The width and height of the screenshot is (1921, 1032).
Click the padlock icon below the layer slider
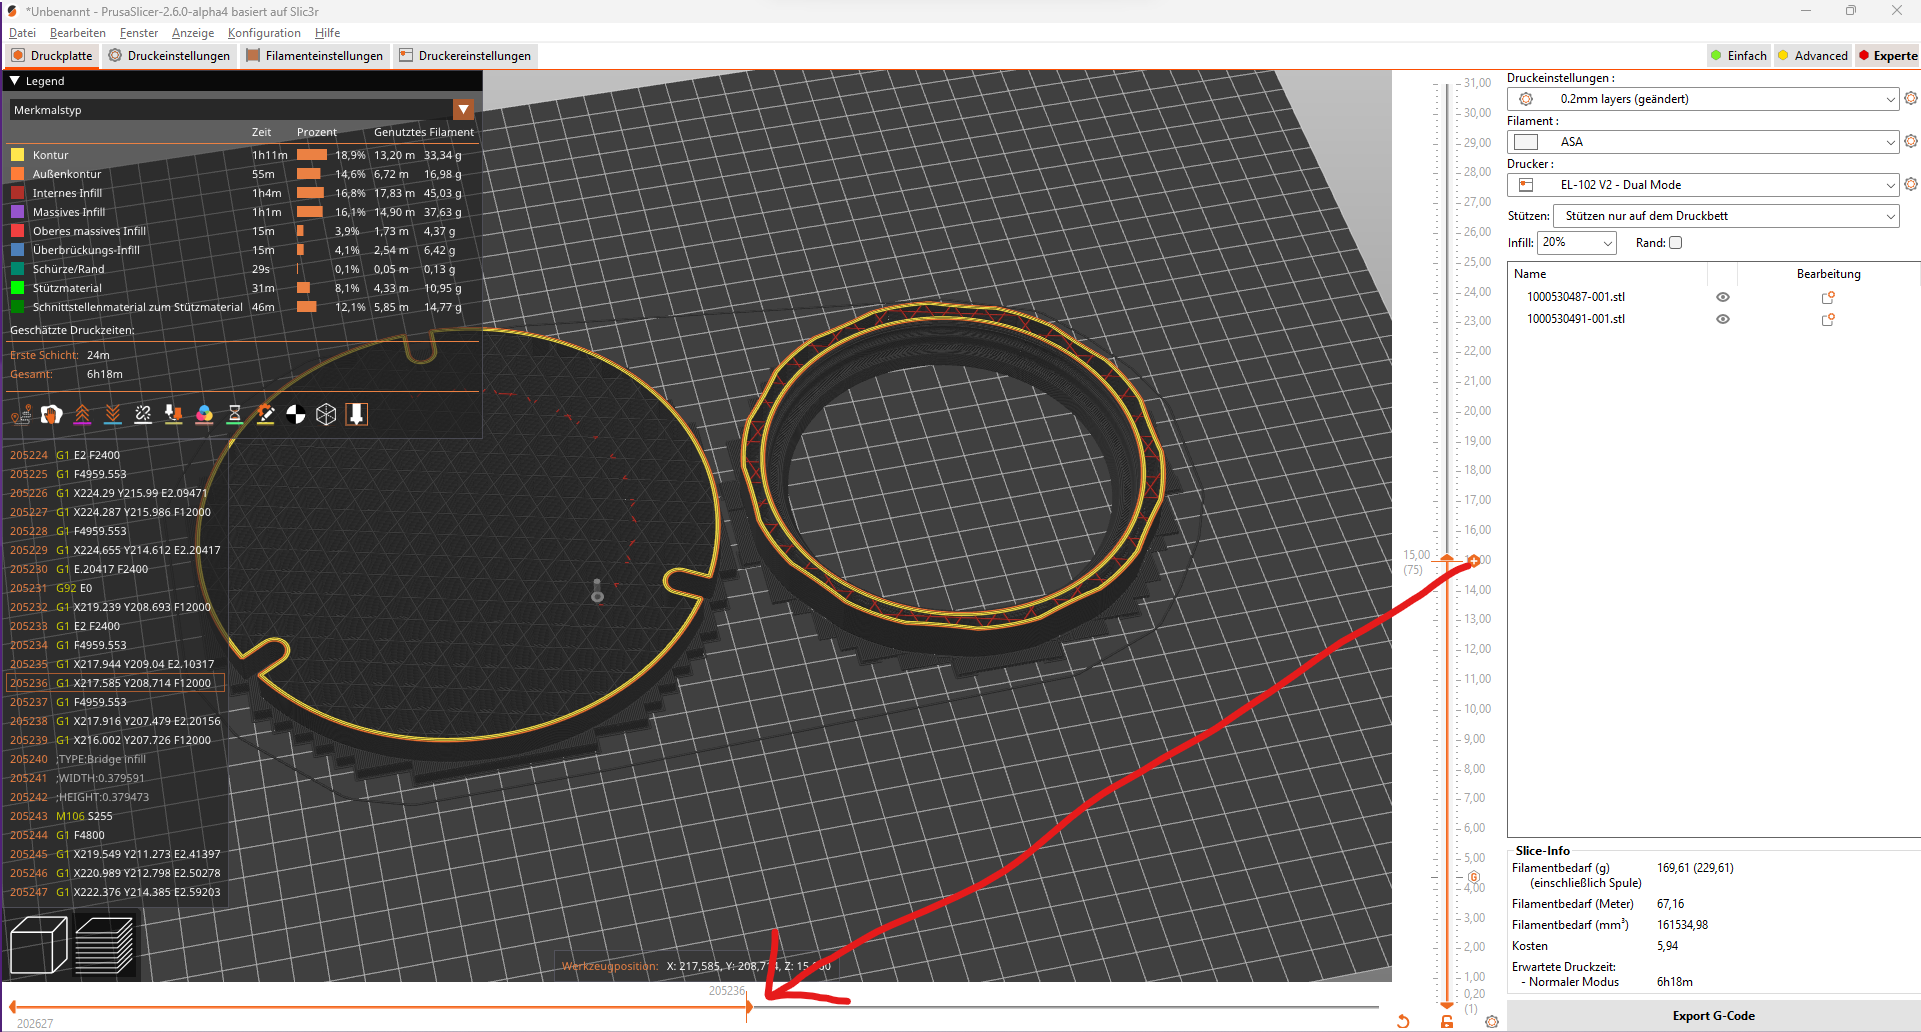pos(1447,1022)
